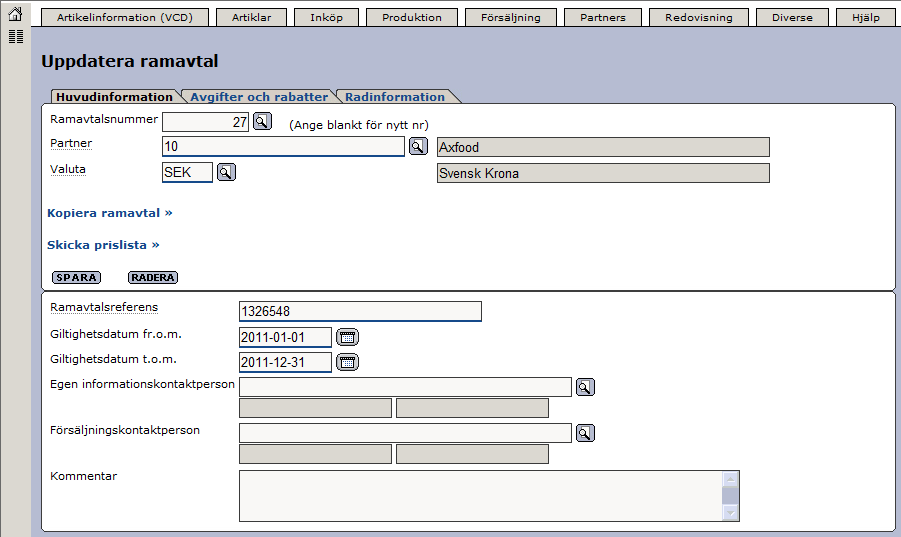Open the Valuta lookup magnifier
901x537 pixels.
pos(226,172)
